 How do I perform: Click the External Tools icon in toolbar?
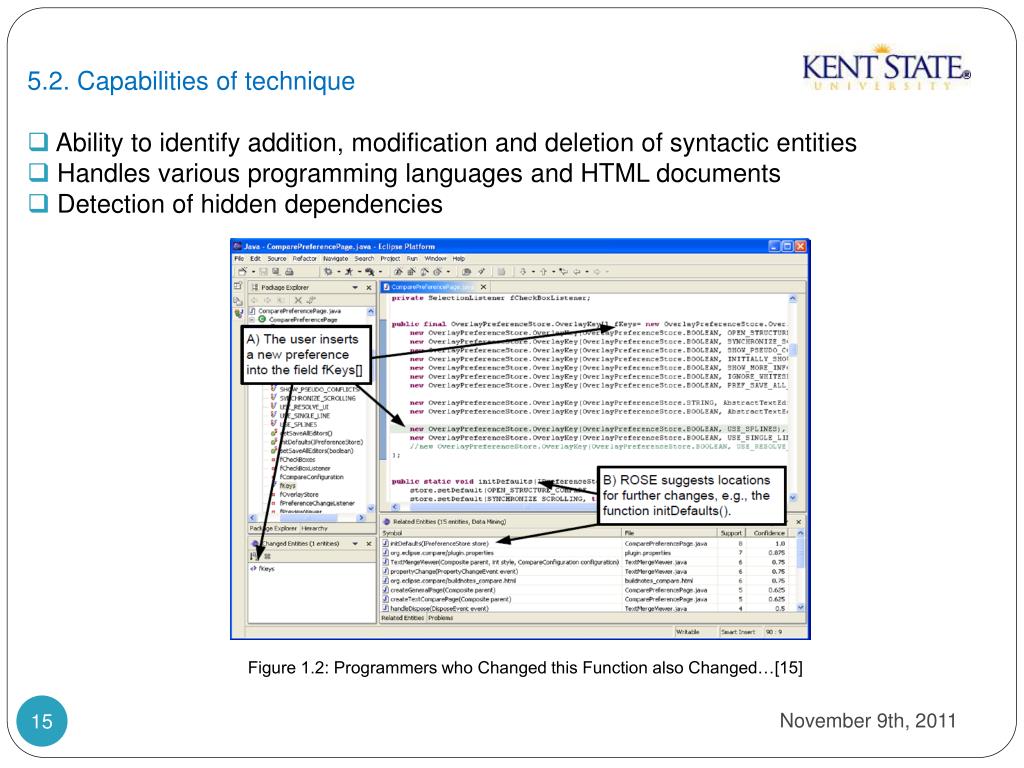[370, 272]
